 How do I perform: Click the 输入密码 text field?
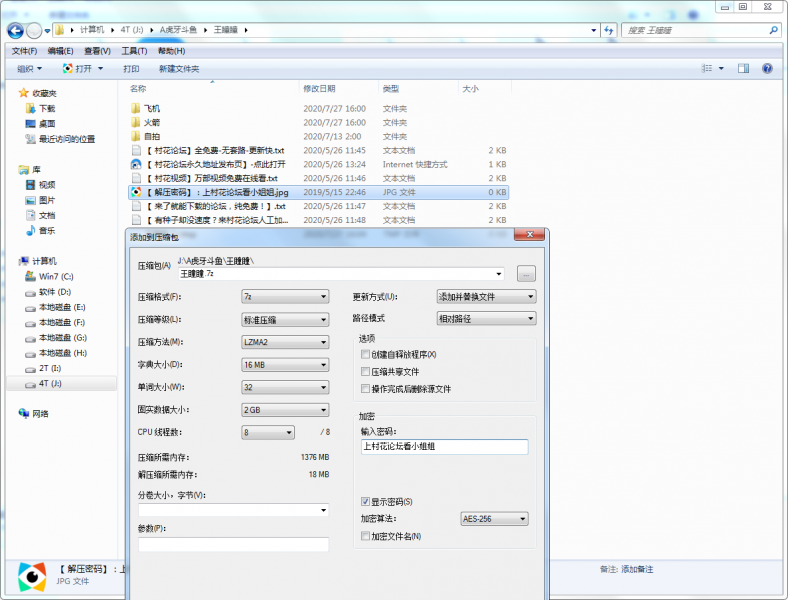[444, 446]
